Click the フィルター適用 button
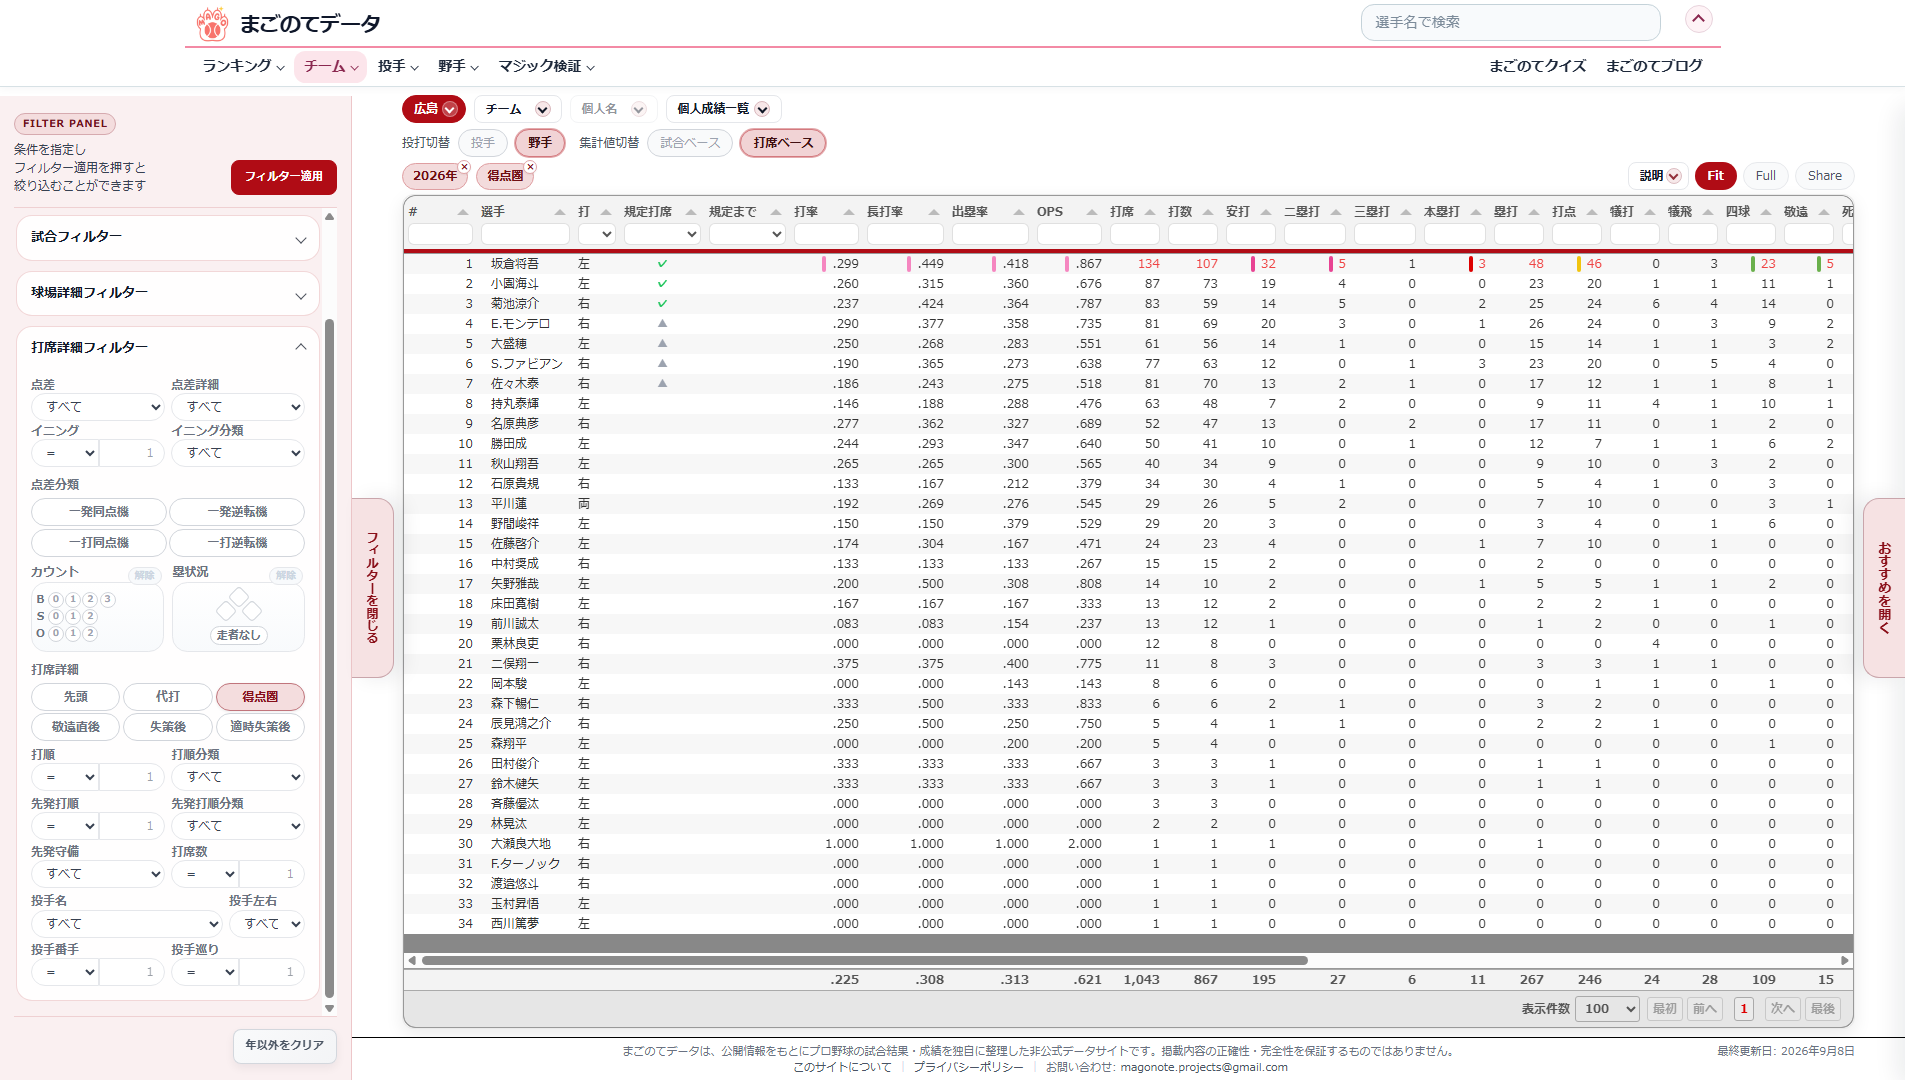 pos(284,177)
